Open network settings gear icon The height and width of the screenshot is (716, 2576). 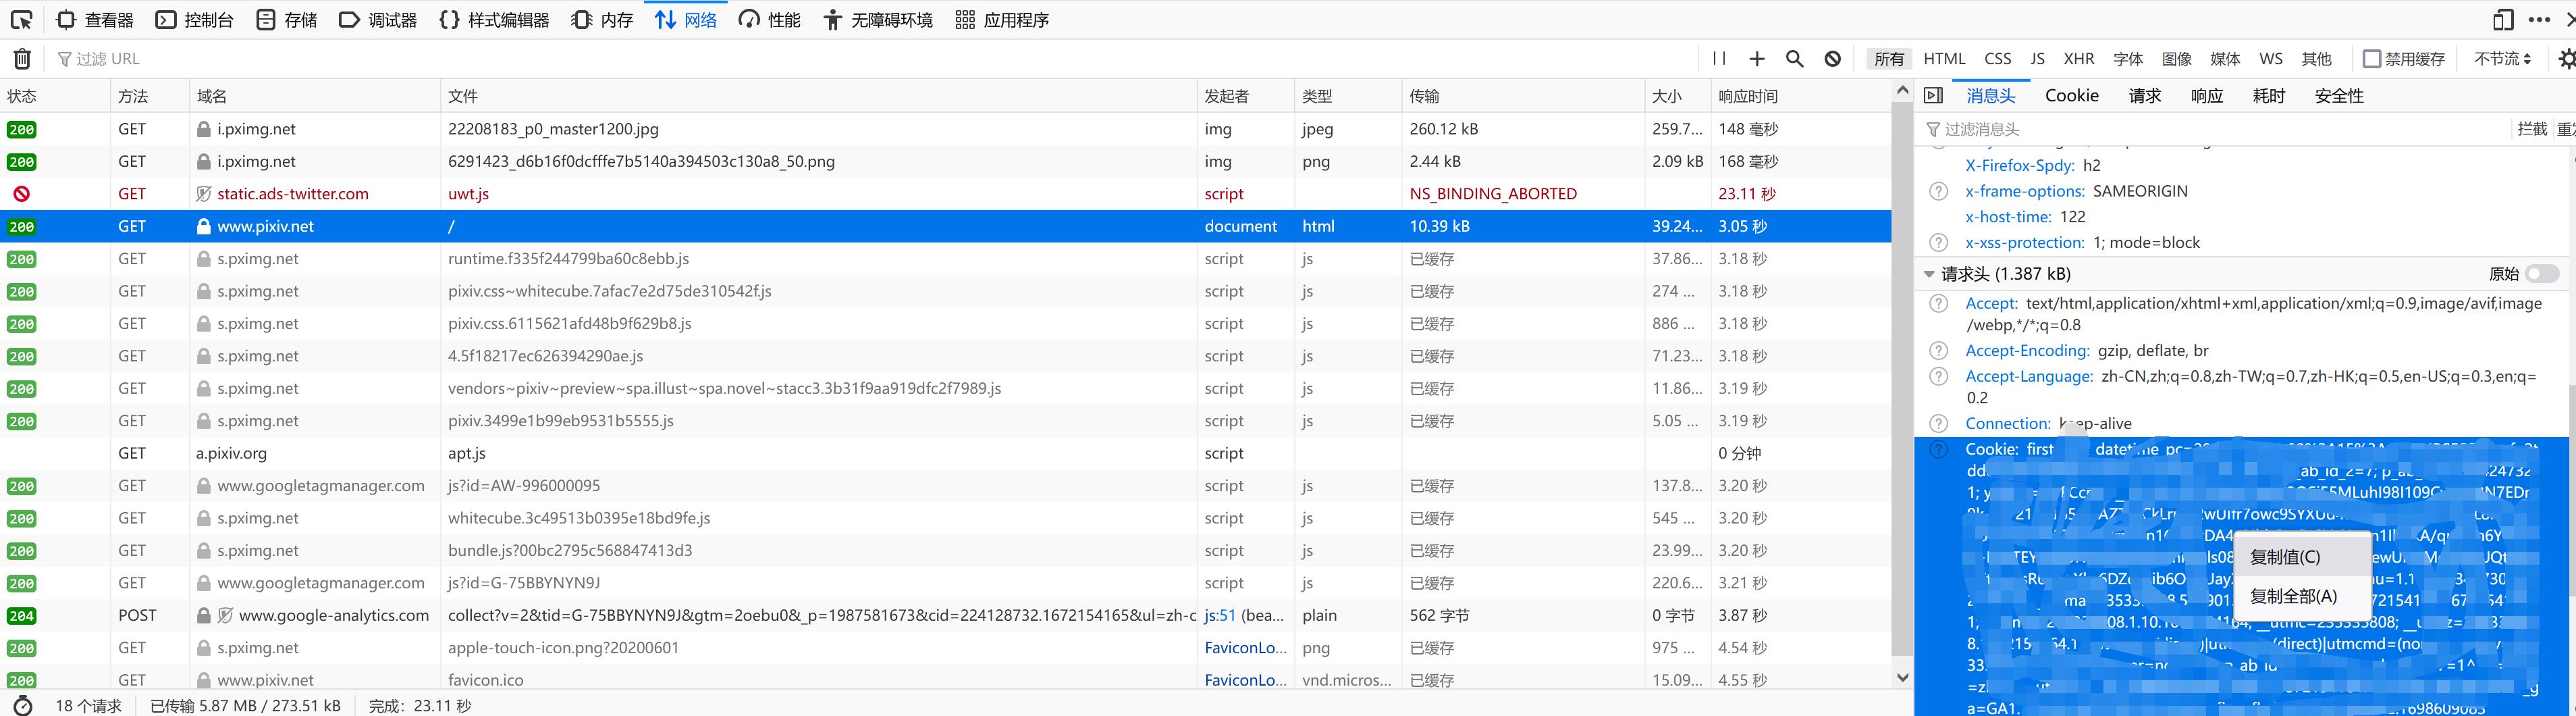coord(2566,59)
